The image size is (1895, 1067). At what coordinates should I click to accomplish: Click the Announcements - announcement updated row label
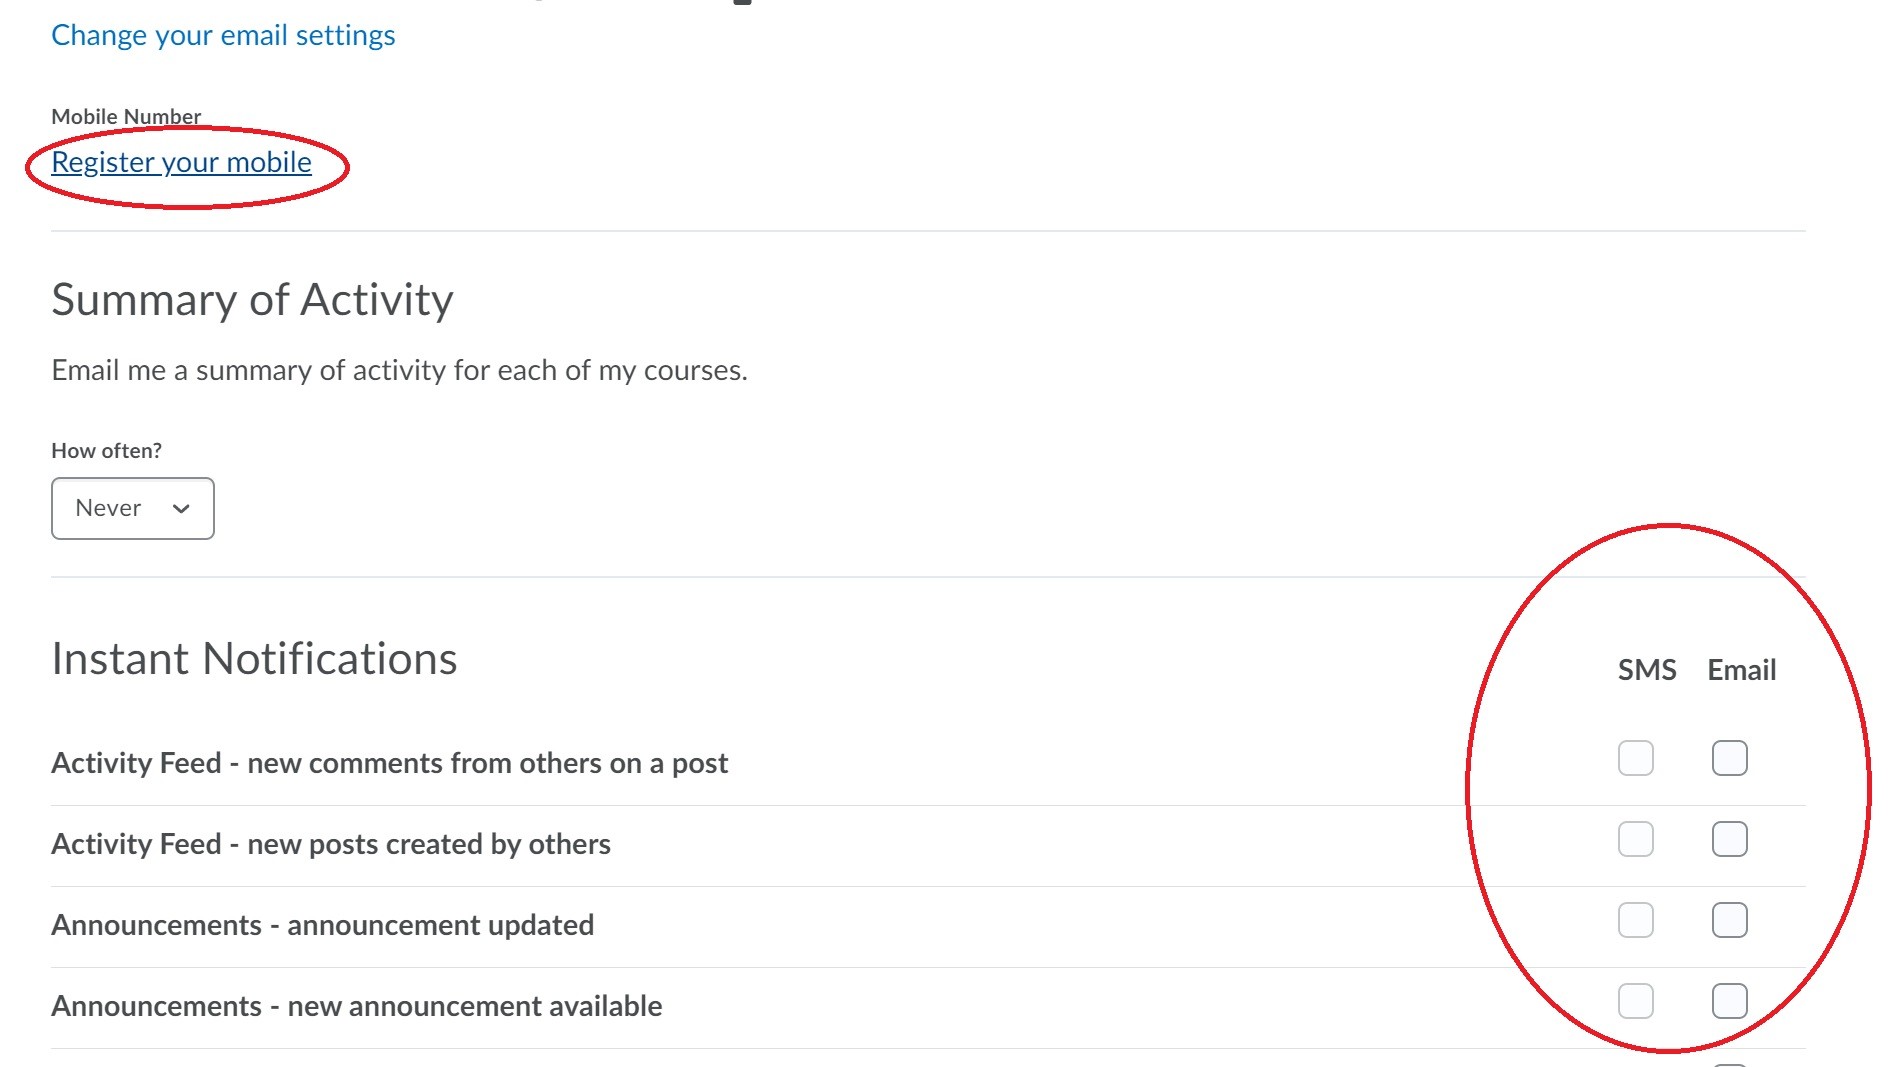tap(322, 925)
